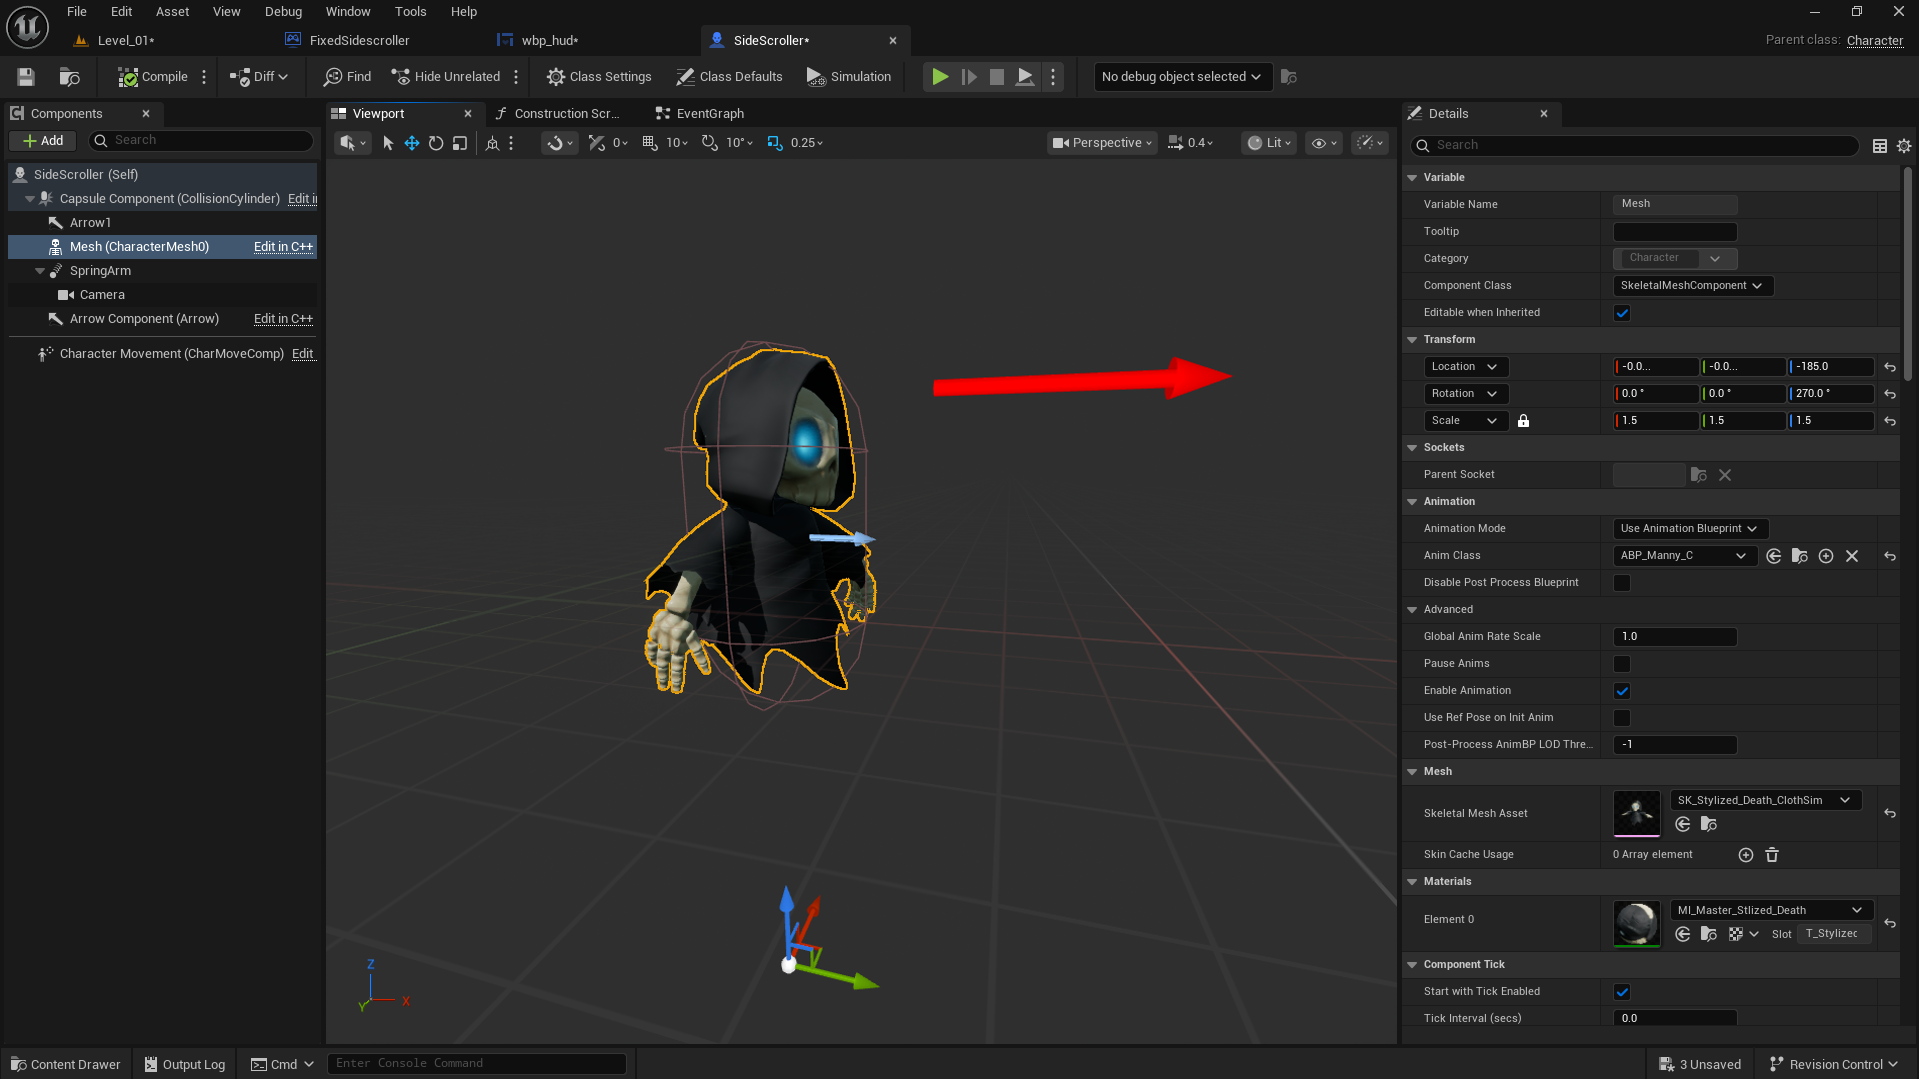Screen dimensions: 1919x1079
Task: Select the Character Movement component
Action: click(x=172, y=354)
